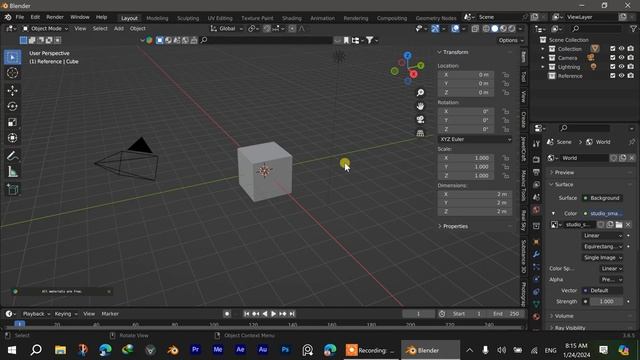640x360 pixels.
Task: Click the current frame number field
Action: 418,314
